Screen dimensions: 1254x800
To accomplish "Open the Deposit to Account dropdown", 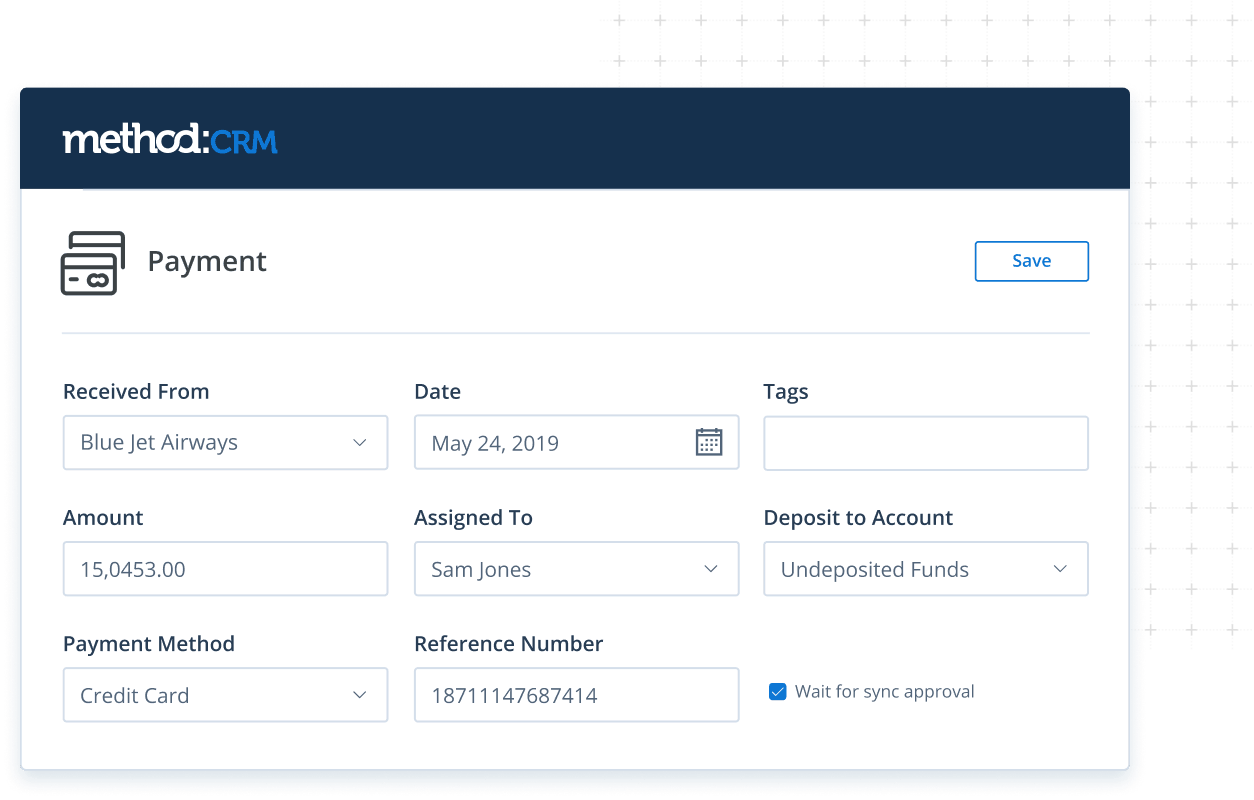I will [925, 569].
